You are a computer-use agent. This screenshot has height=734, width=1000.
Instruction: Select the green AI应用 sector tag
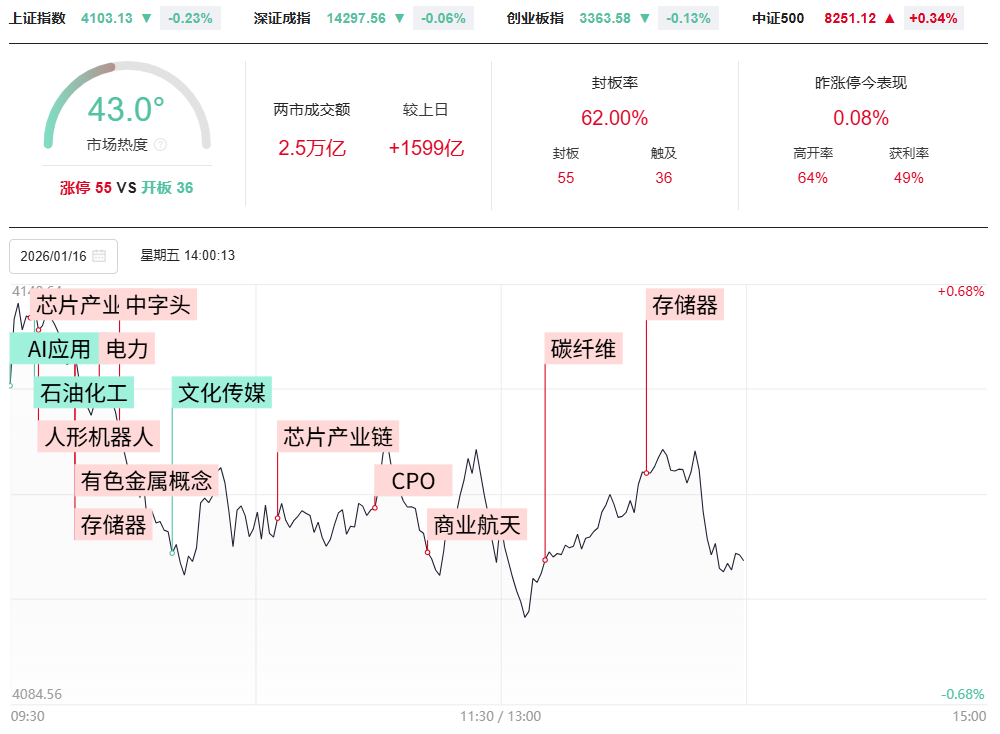point(55,349)
